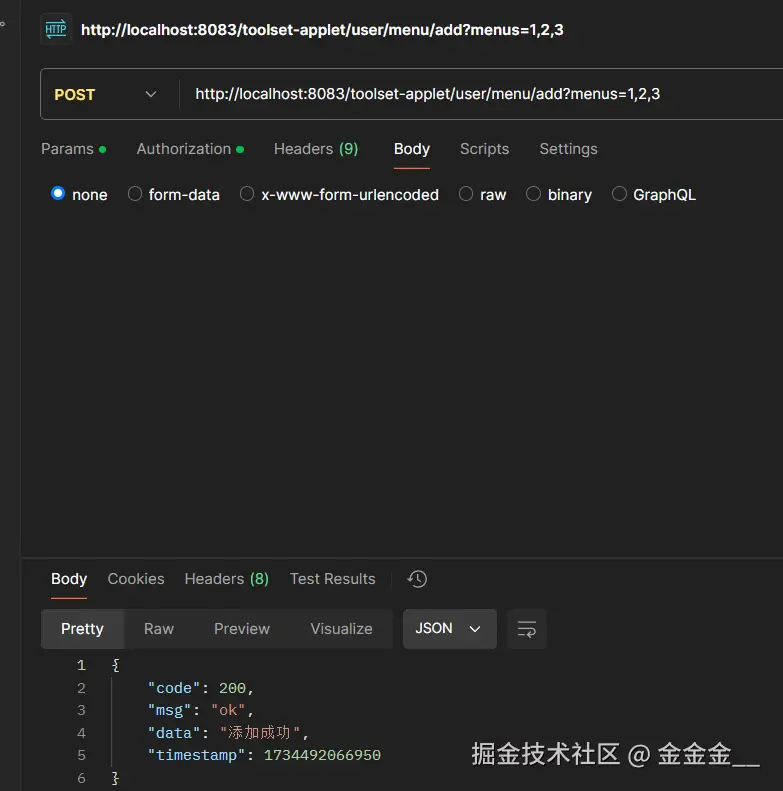Open the JSON format dropdown

coord(450,629)
